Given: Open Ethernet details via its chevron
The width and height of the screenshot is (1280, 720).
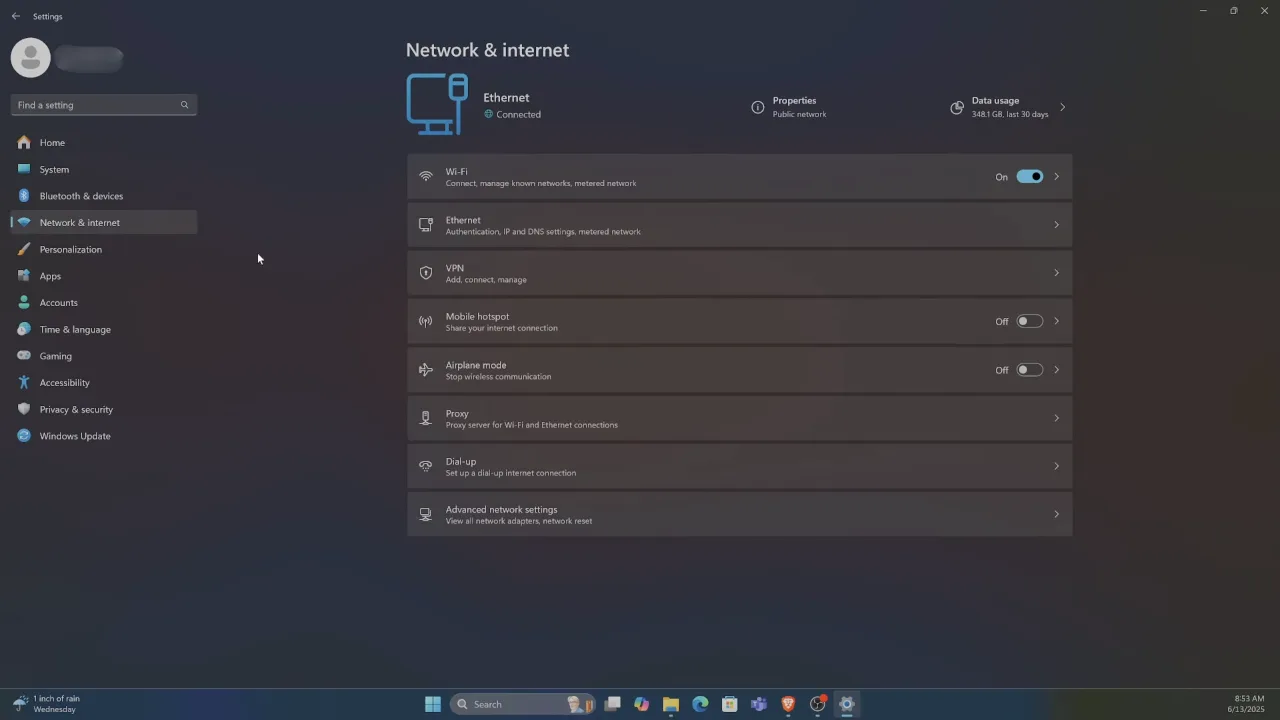Looking at the screenshot, I should 1056,224.
